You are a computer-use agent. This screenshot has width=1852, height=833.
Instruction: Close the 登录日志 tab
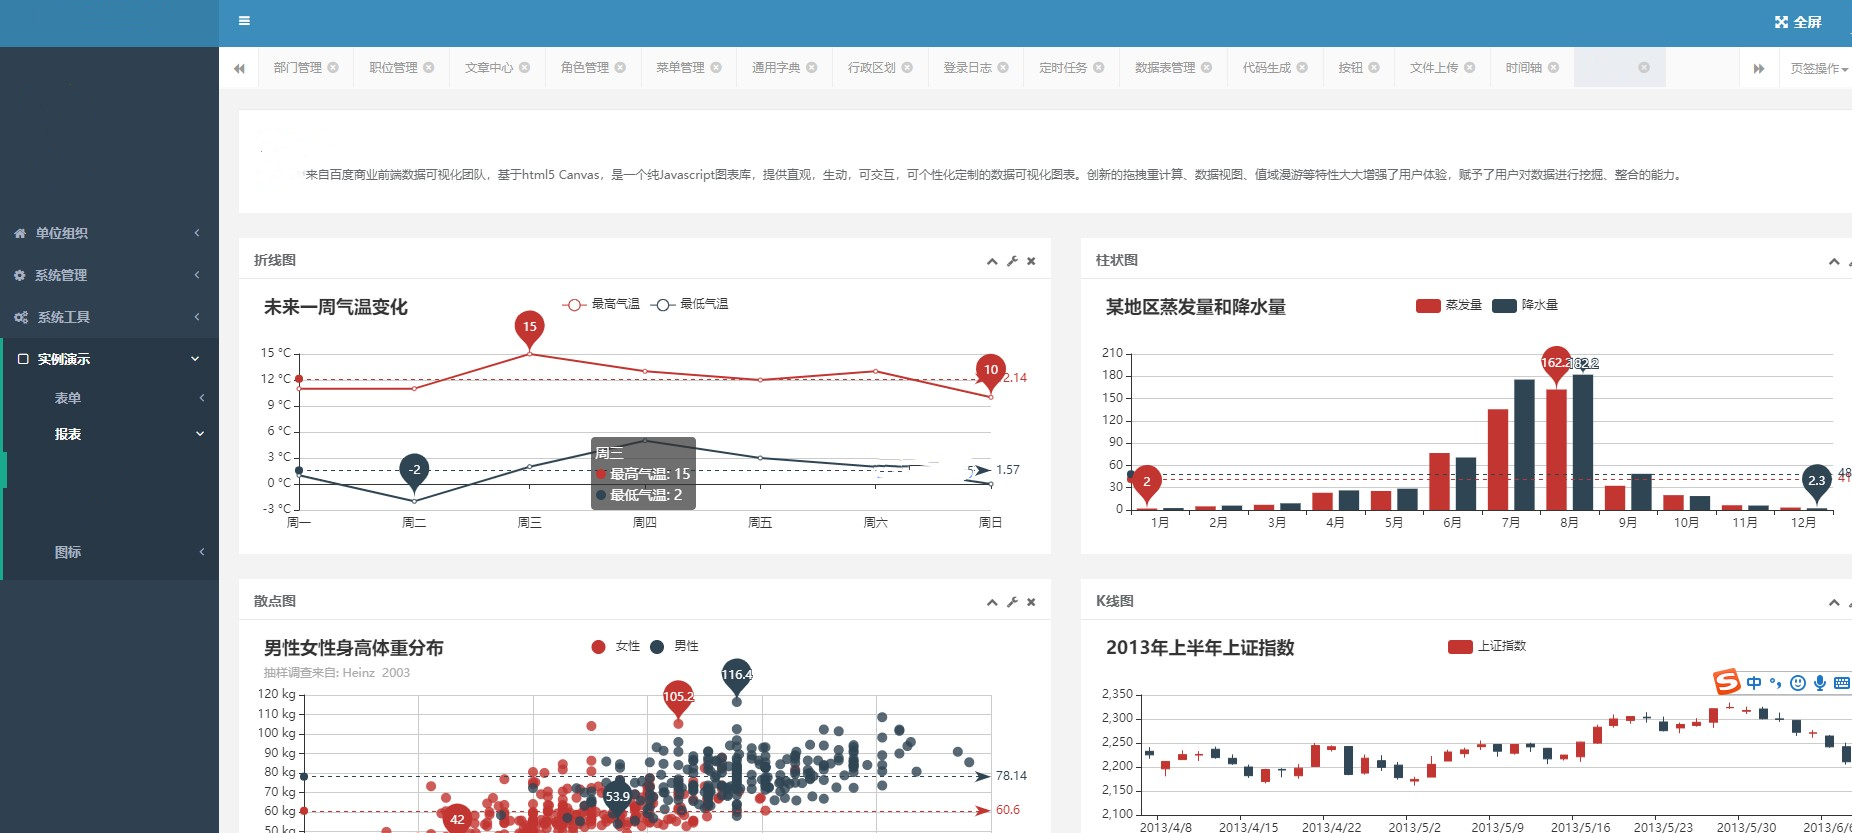tap(1003, 68)
